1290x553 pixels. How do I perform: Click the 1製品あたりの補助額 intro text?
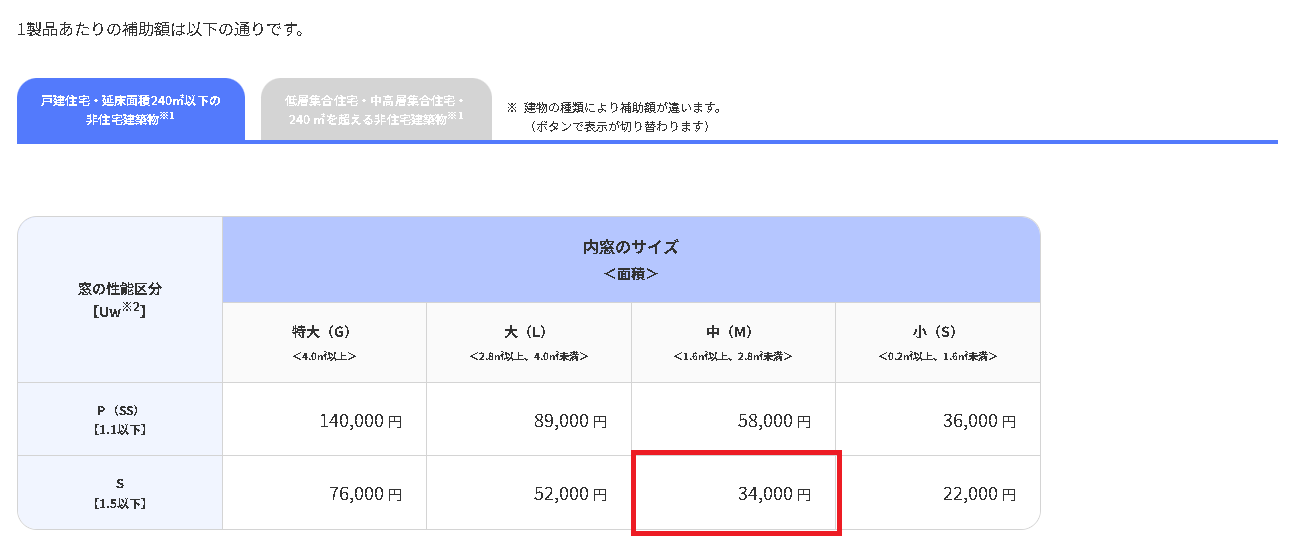coord(161,29)
